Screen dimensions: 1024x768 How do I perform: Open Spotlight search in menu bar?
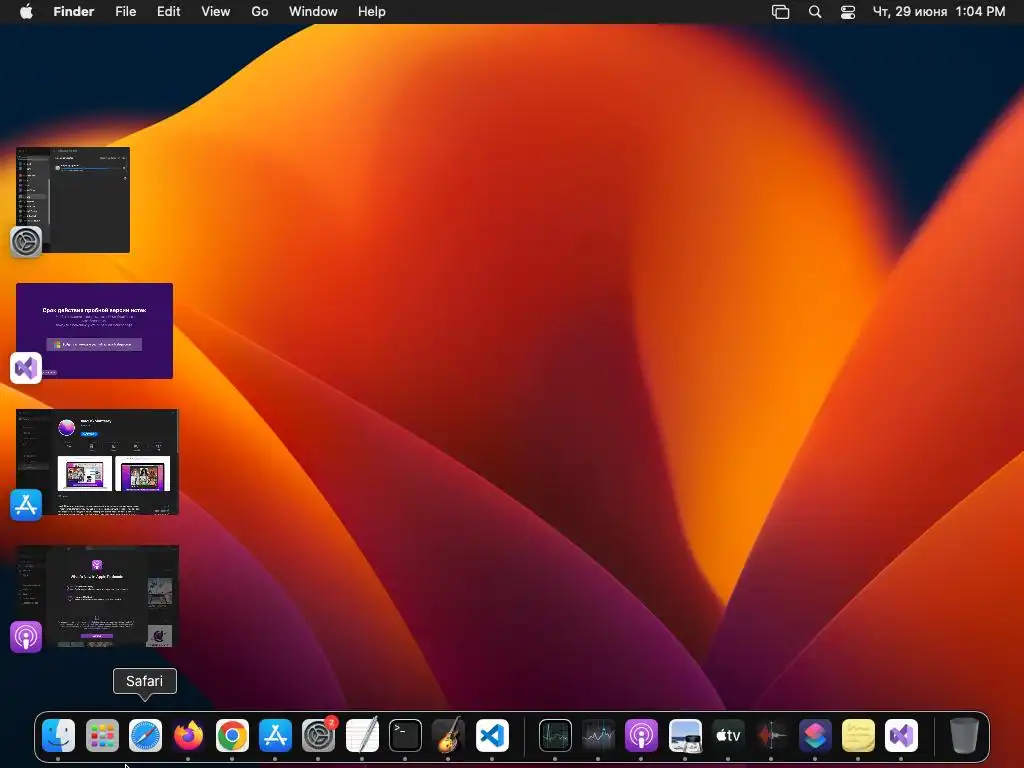pos(814,12)
